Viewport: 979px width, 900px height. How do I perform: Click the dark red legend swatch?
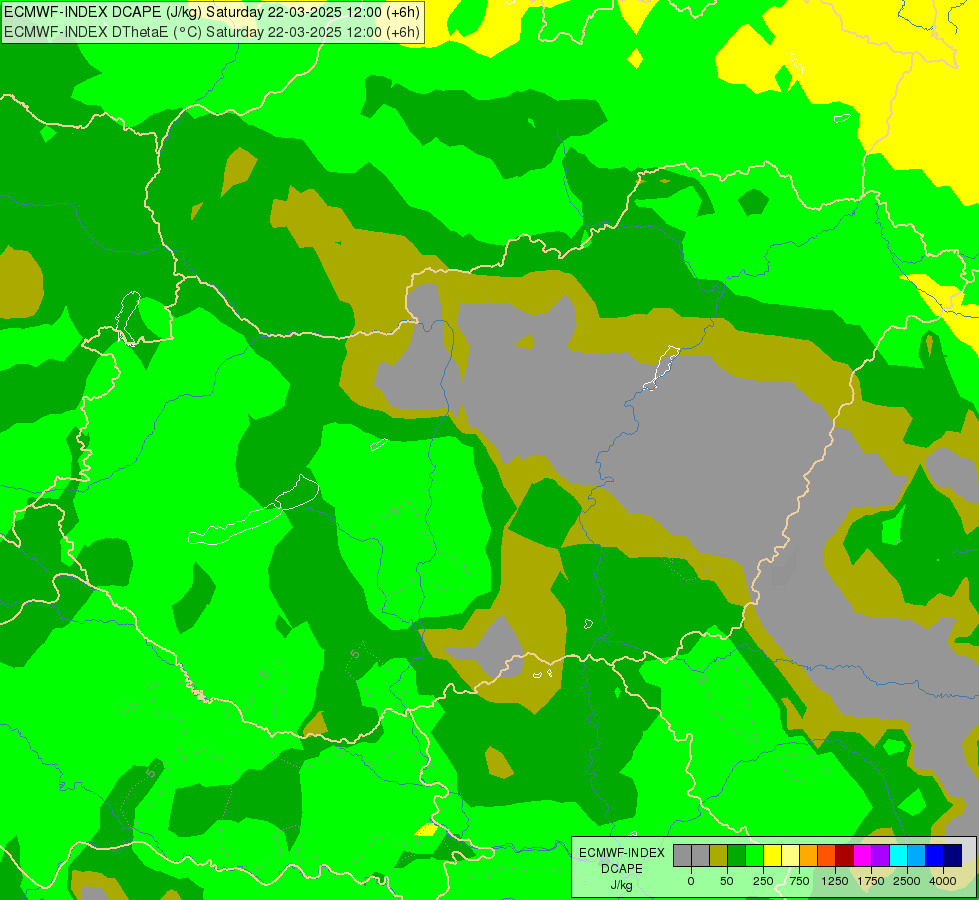click(x=845, y=855)
